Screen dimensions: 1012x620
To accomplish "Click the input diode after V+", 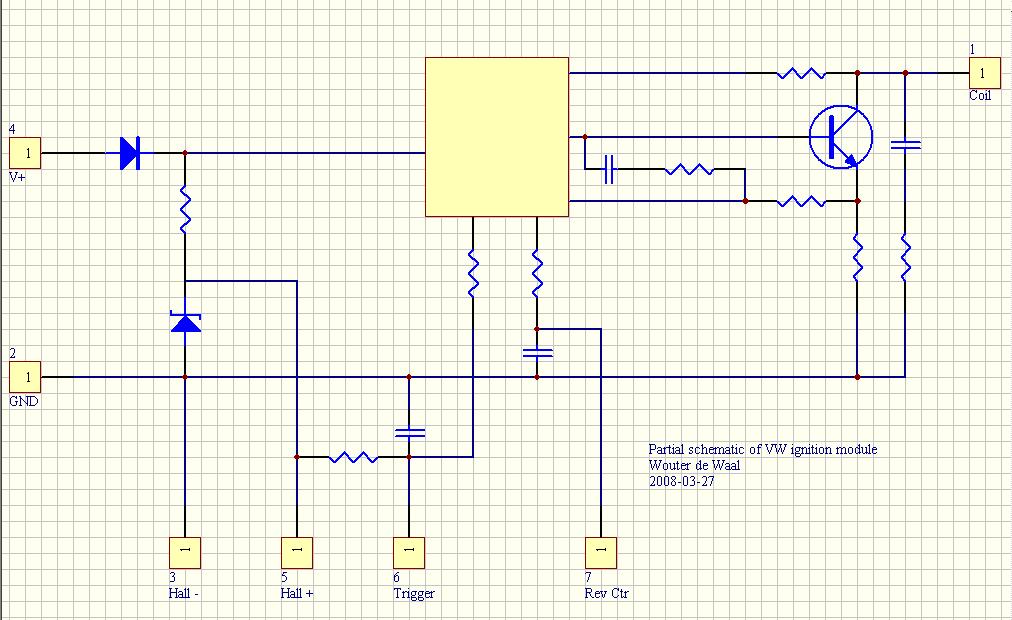I will (130, 153).
